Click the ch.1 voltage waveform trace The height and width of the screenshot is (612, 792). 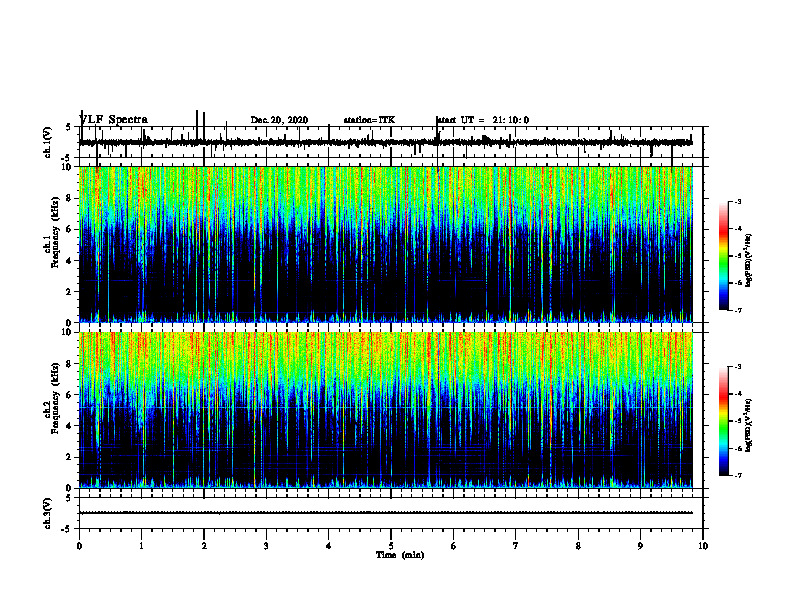(386, 142)
